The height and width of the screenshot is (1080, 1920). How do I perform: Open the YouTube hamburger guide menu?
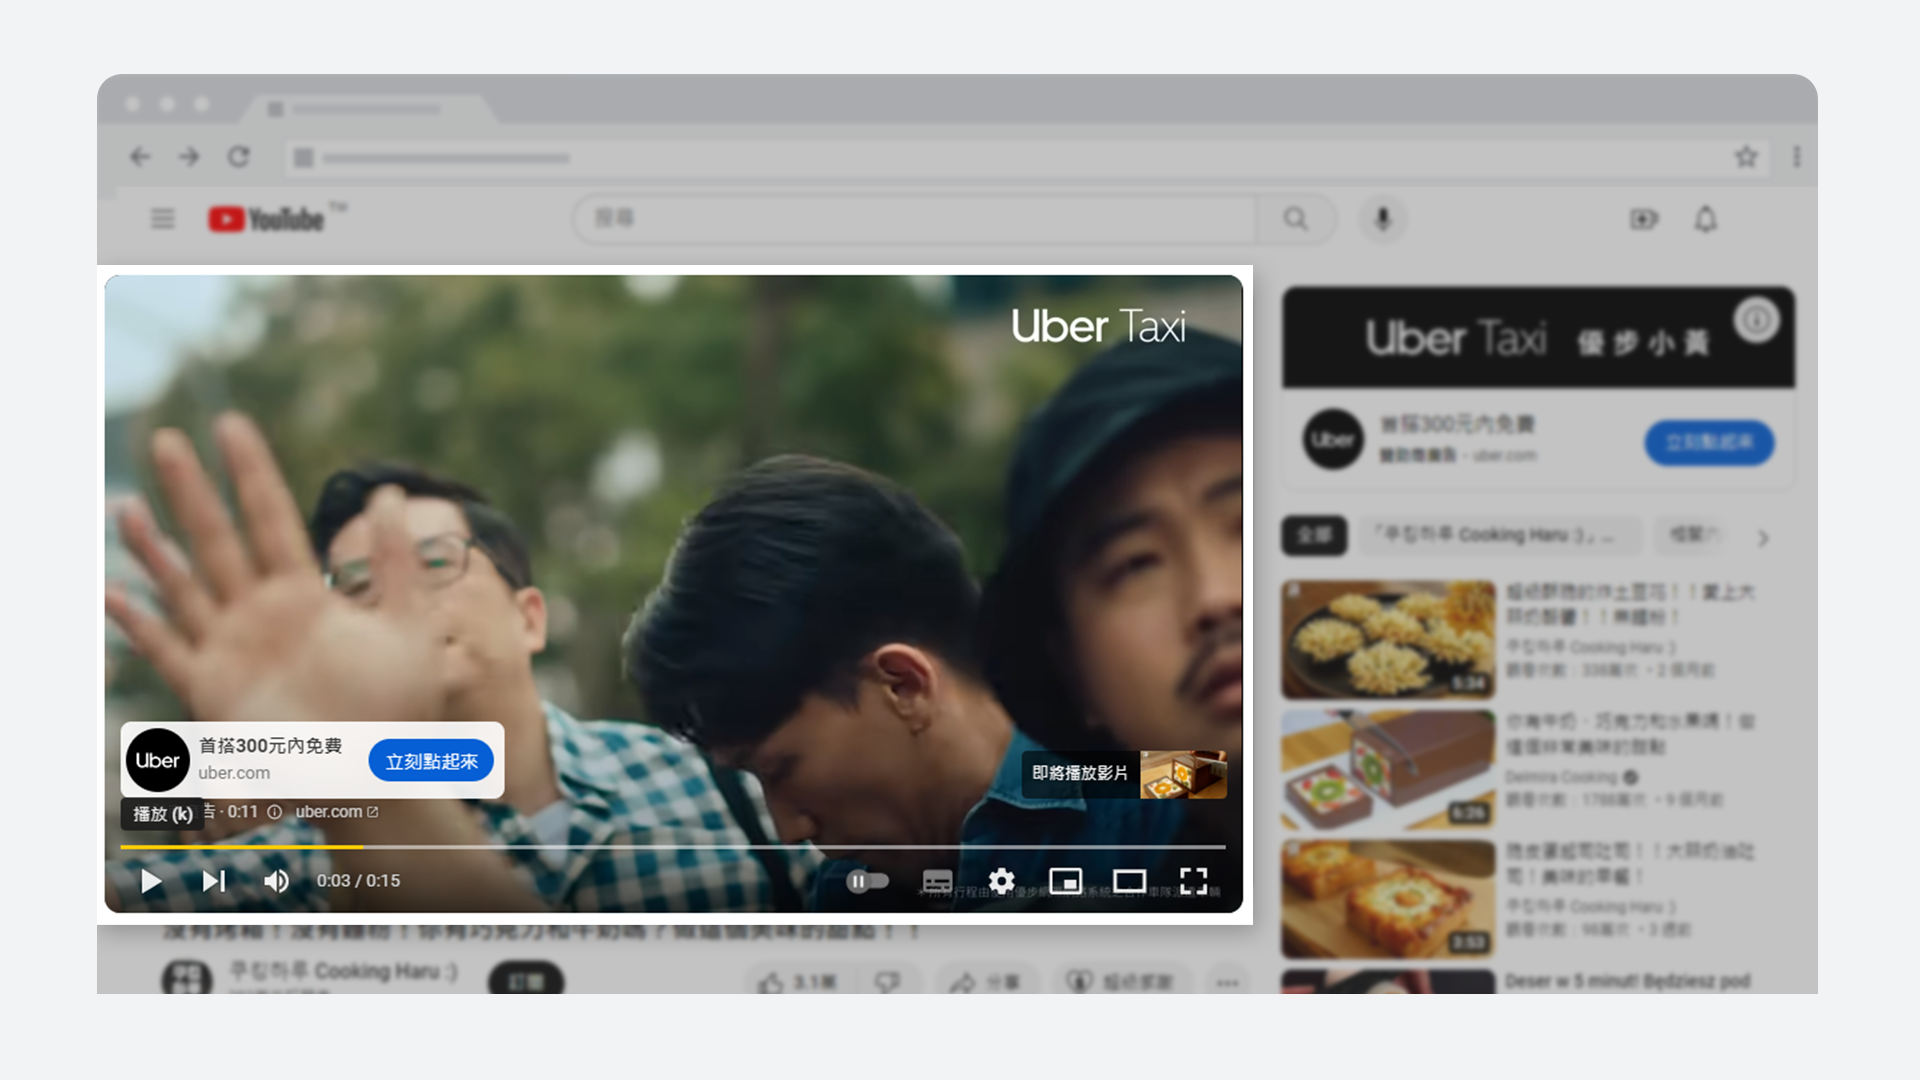(x=162, y=219)
